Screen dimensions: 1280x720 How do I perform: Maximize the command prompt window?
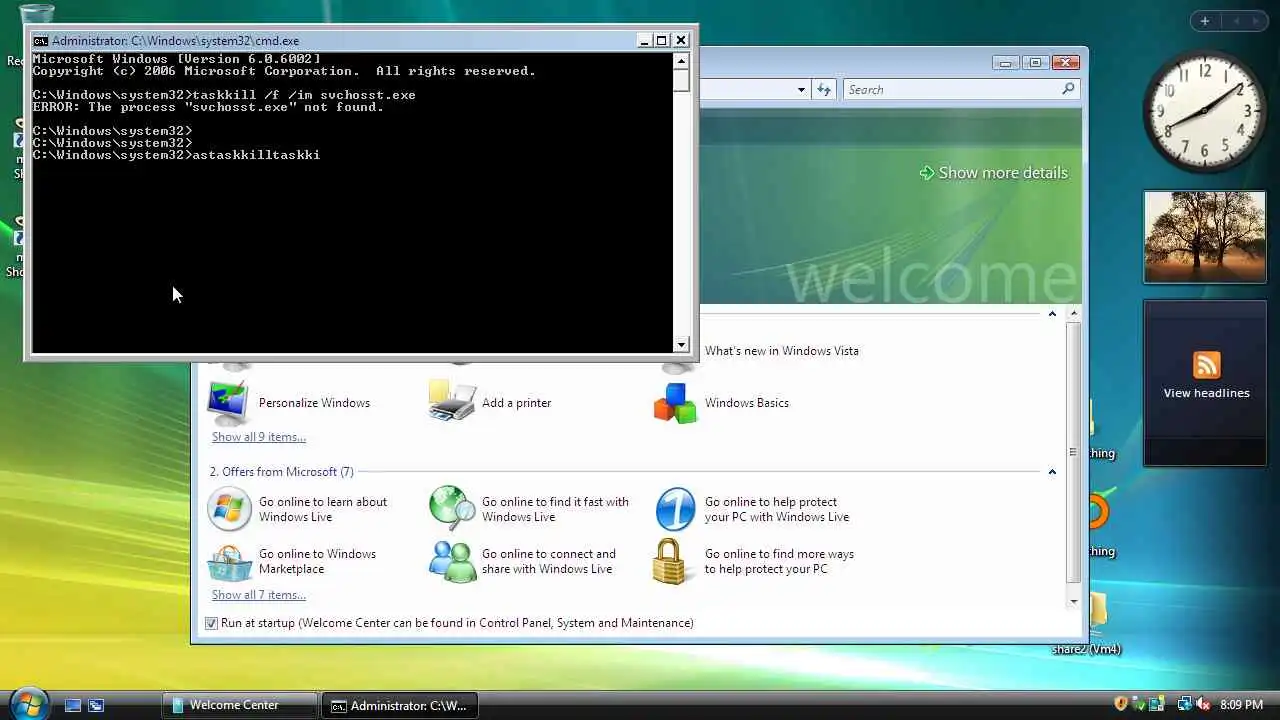pos(661,41)
